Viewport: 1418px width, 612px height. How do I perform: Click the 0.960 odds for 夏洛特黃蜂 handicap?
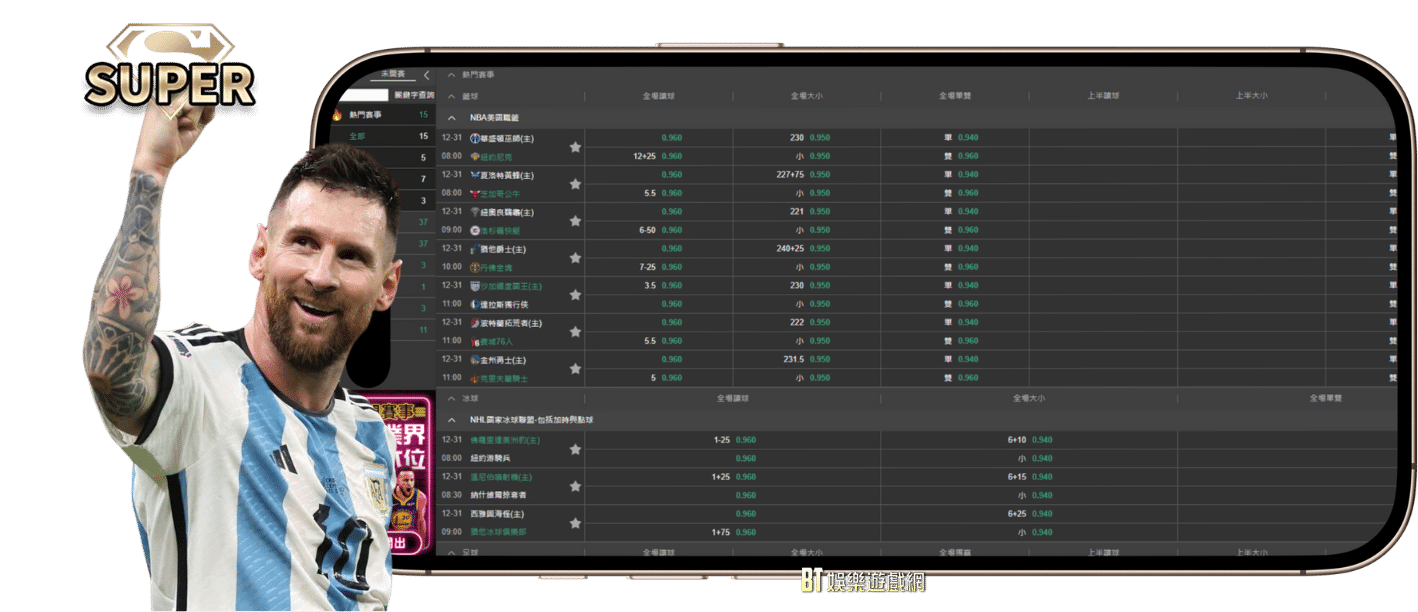pos(671,175)
